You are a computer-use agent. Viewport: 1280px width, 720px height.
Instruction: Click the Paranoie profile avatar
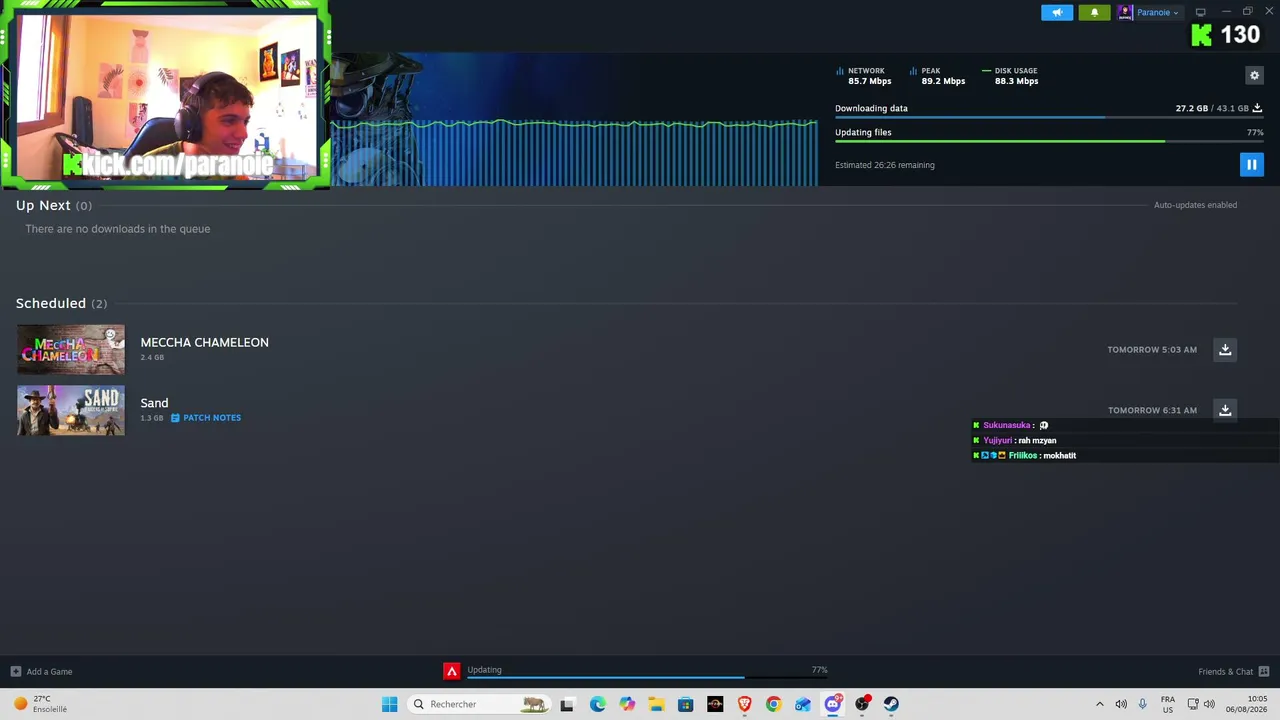coord(1125,13)
